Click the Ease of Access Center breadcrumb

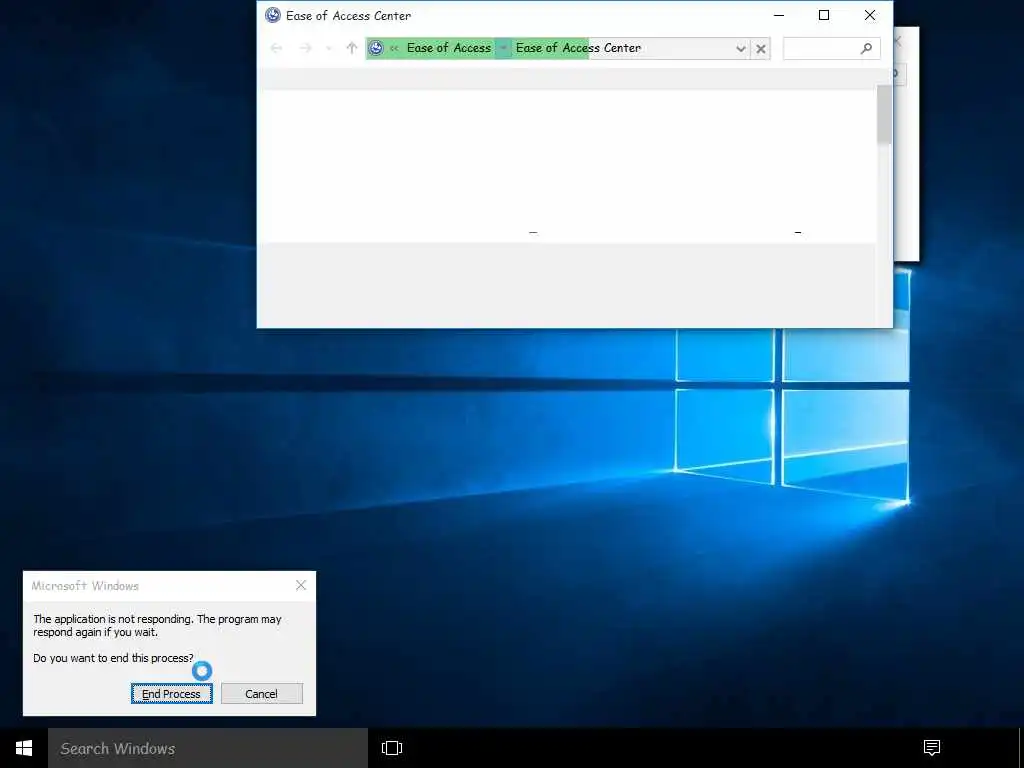click(578, 48)
